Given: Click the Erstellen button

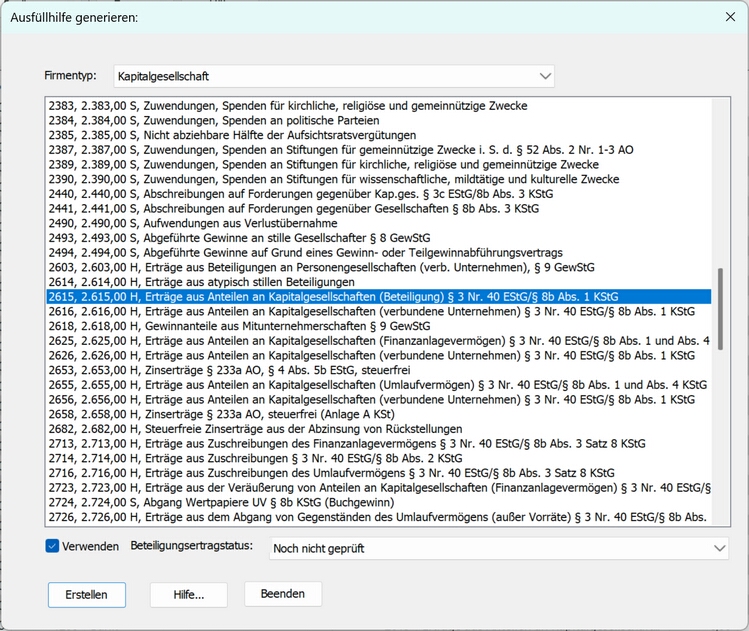Looking at the screenshot, I should (86, 595).
